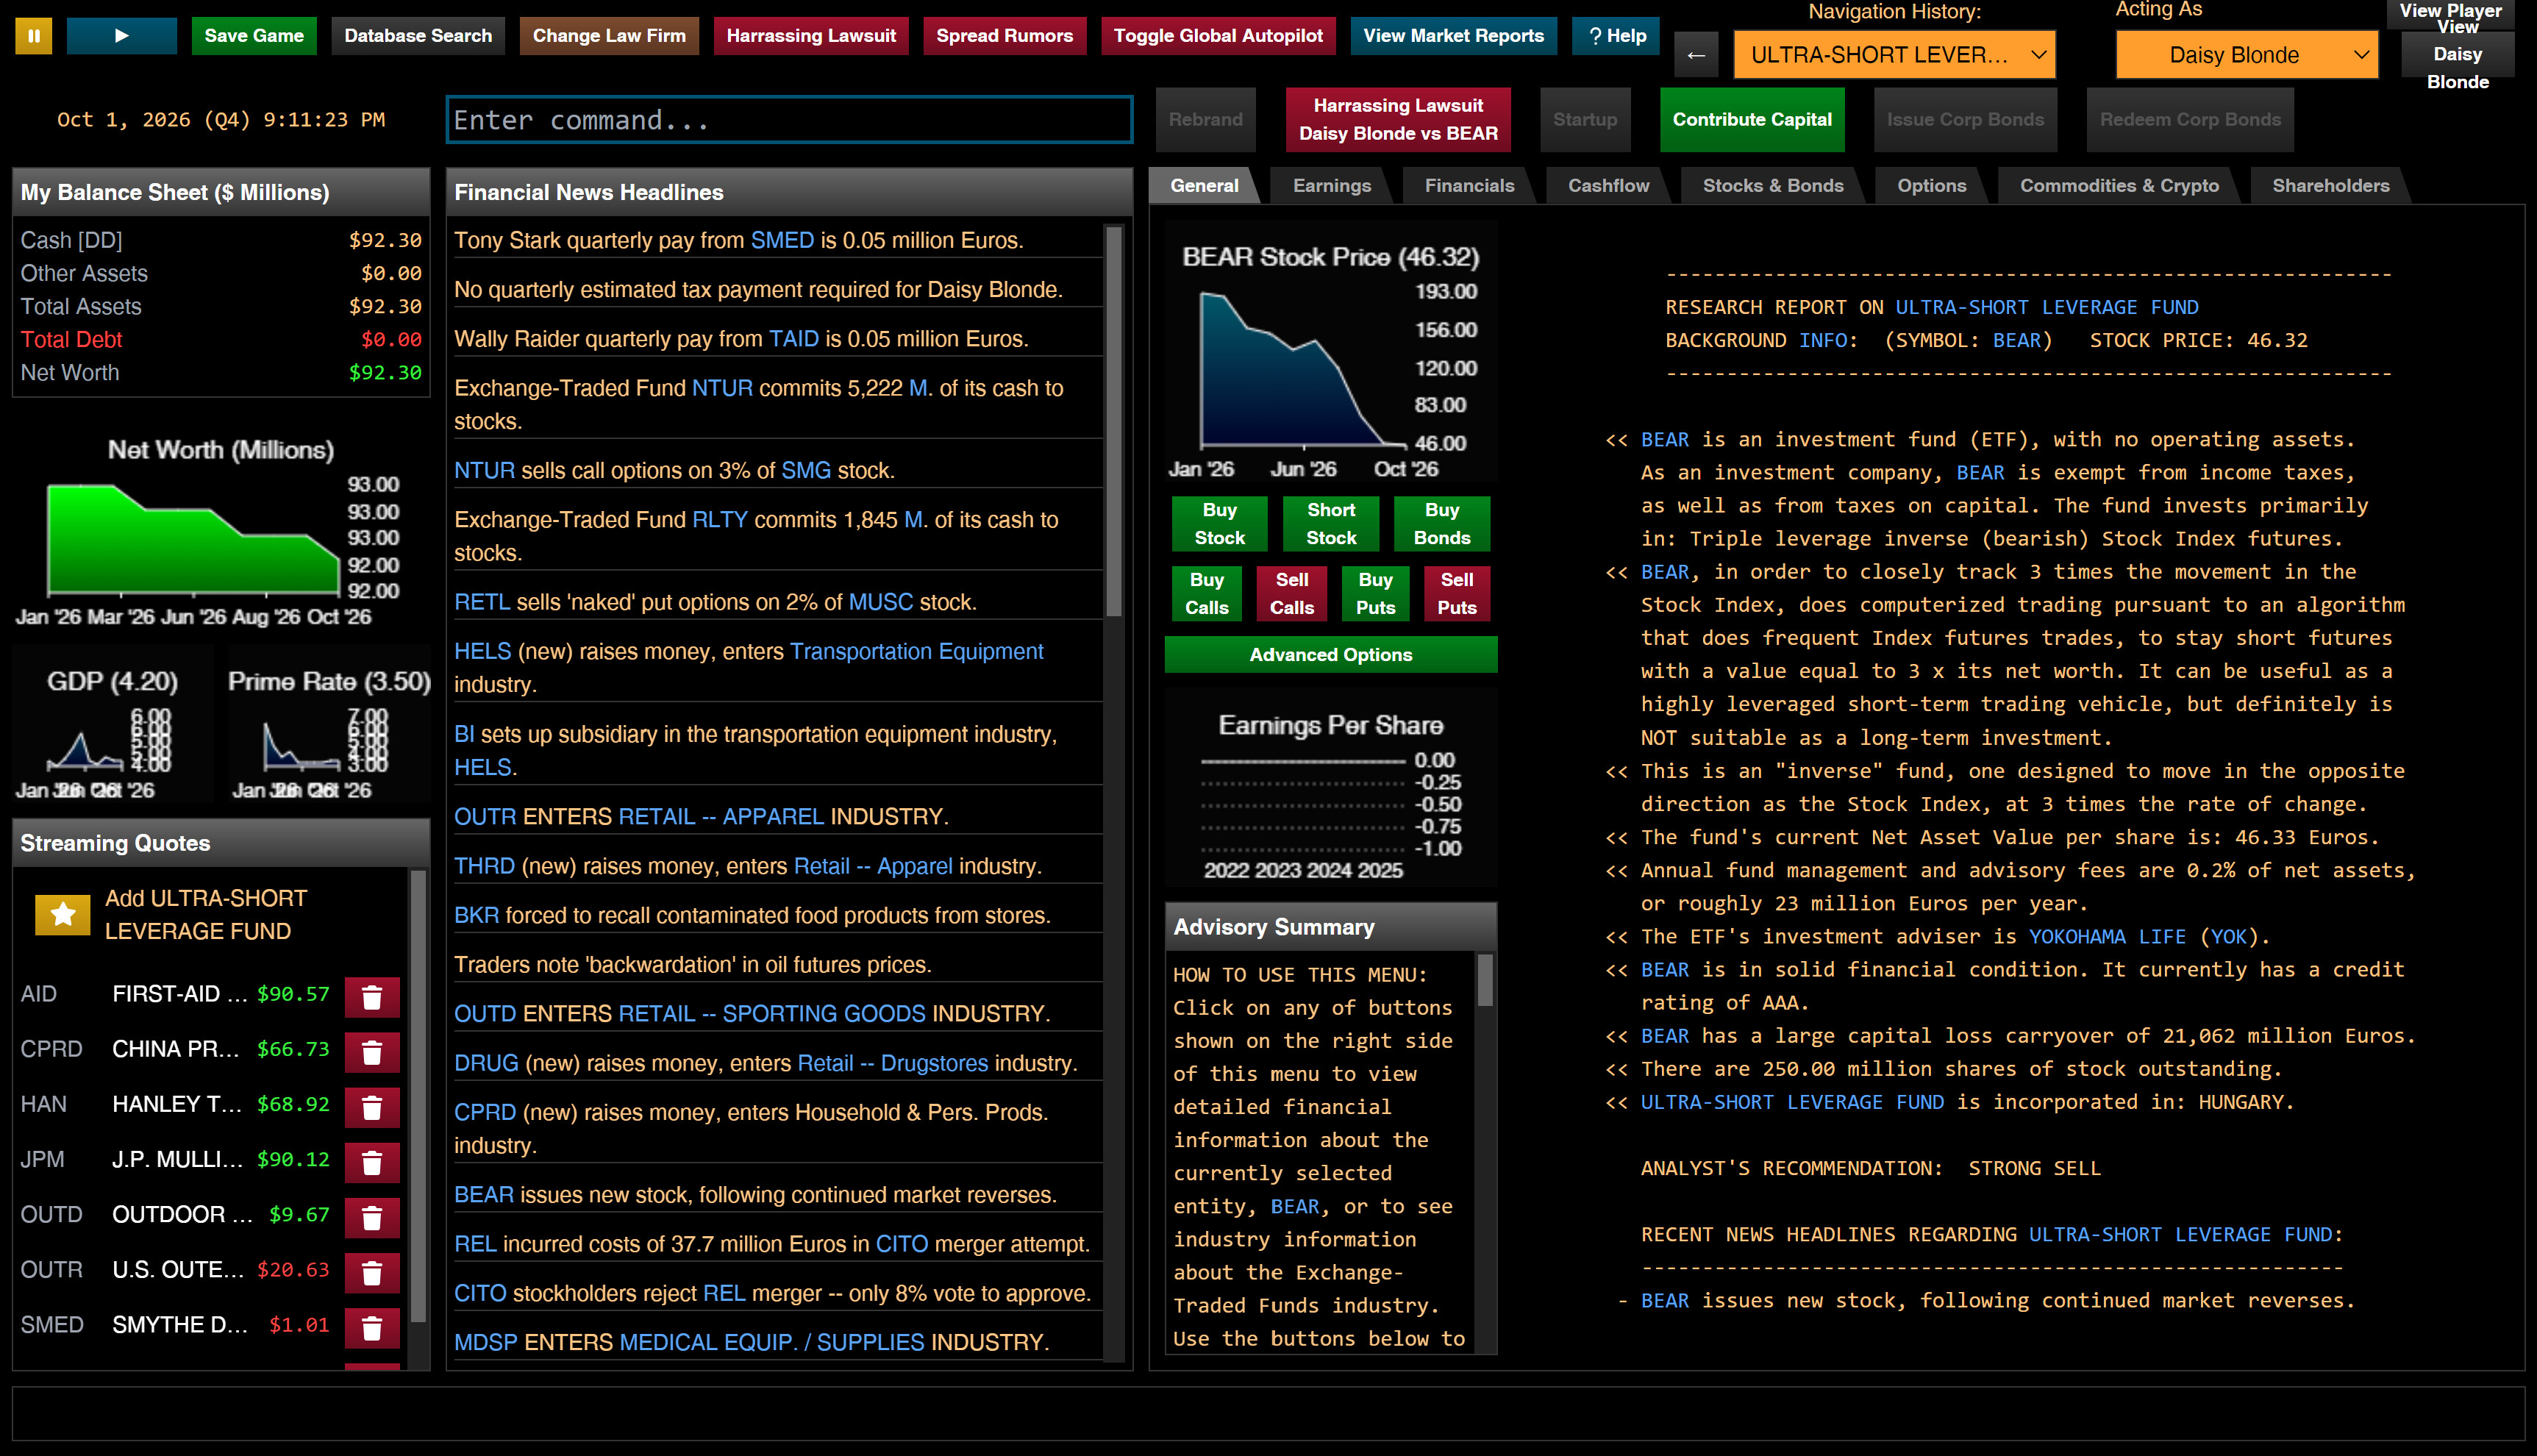Open the Navigation History dropdown

1893,54
